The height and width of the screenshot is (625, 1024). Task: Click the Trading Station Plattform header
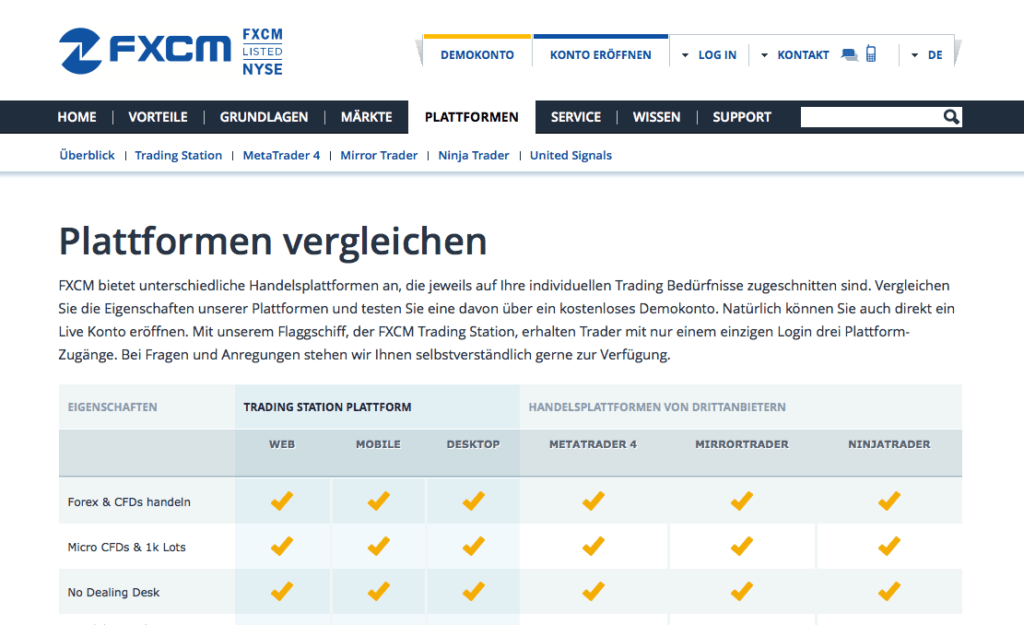pos(327,407)
